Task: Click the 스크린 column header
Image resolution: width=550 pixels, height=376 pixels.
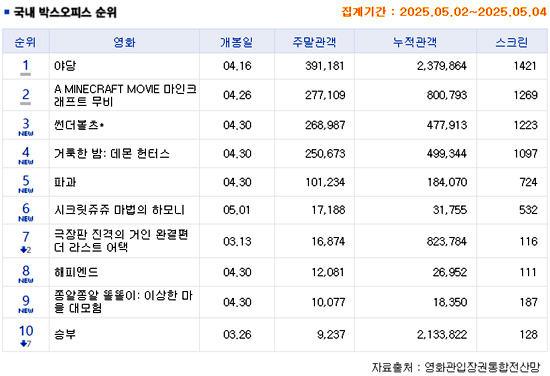Action: [x=512, y=42]
